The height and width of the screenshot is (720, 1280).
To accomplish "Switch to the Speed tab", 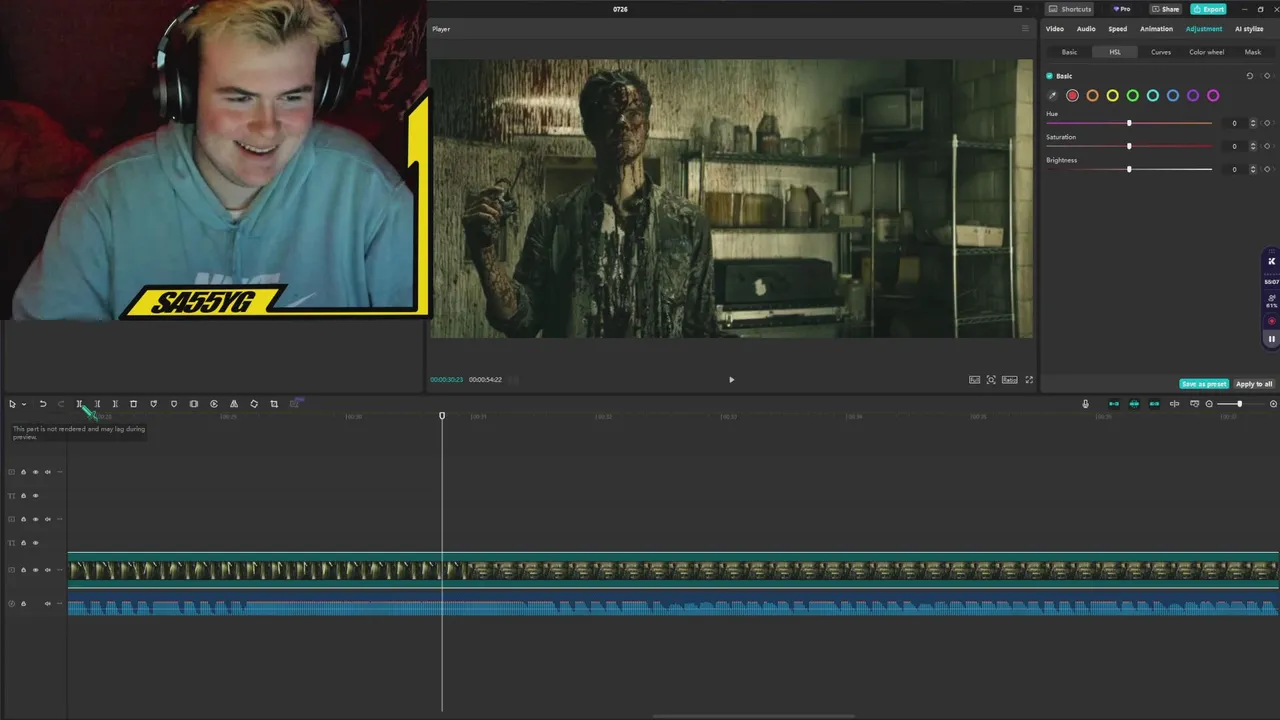I will tap(1118, 29).
